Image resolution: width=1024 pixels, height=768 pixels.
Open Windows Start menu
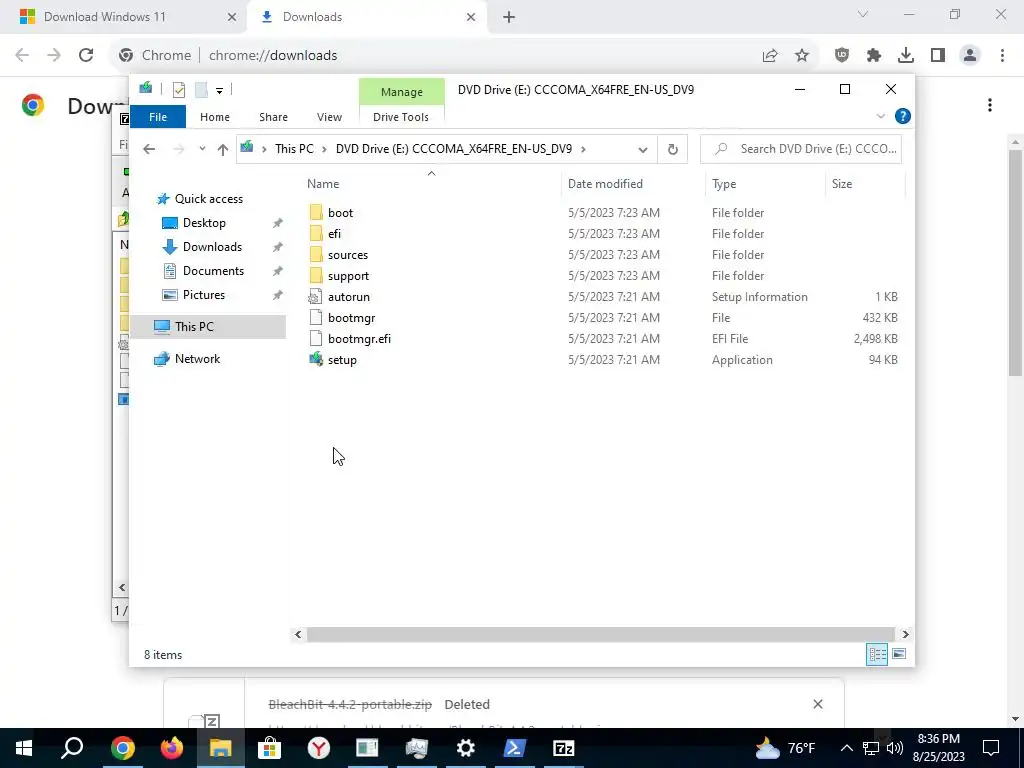click(x=24, y=748)
